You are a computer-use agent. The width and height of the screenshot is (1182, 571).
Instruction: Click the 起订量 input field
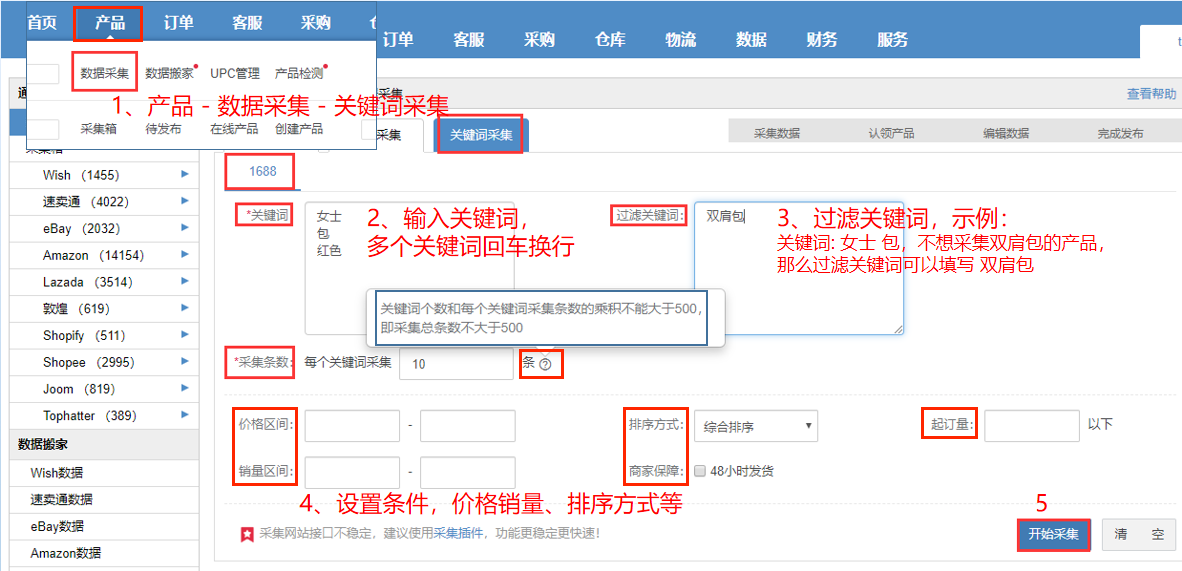(1031, 425)
